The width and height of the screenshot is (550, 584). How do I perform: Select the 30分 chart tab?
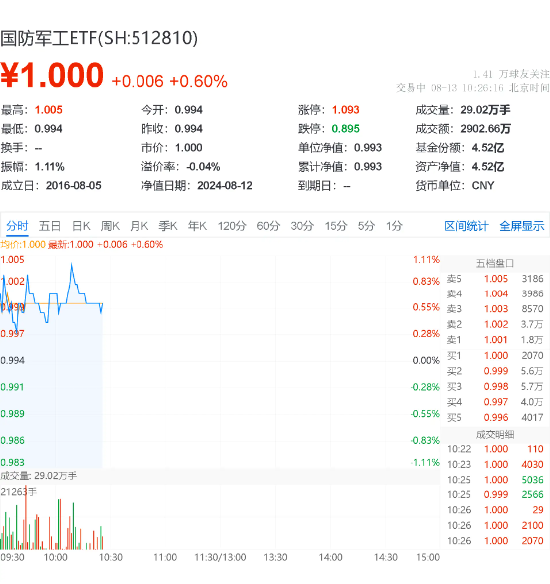click(x=302, y=226)
